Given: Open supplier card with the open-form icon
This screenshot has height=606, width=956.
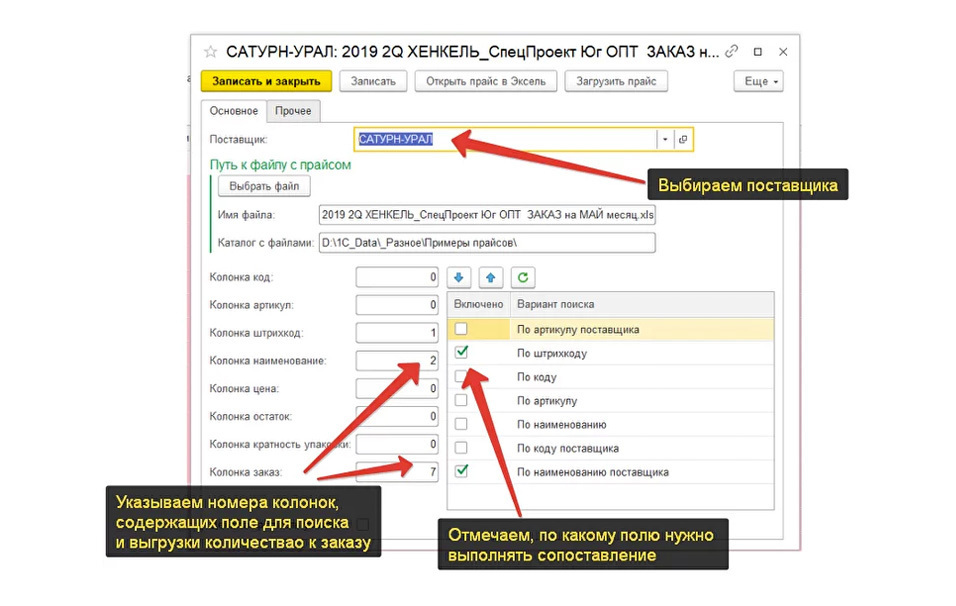Looking at the screenshot, I should click(x=683, y=140).
